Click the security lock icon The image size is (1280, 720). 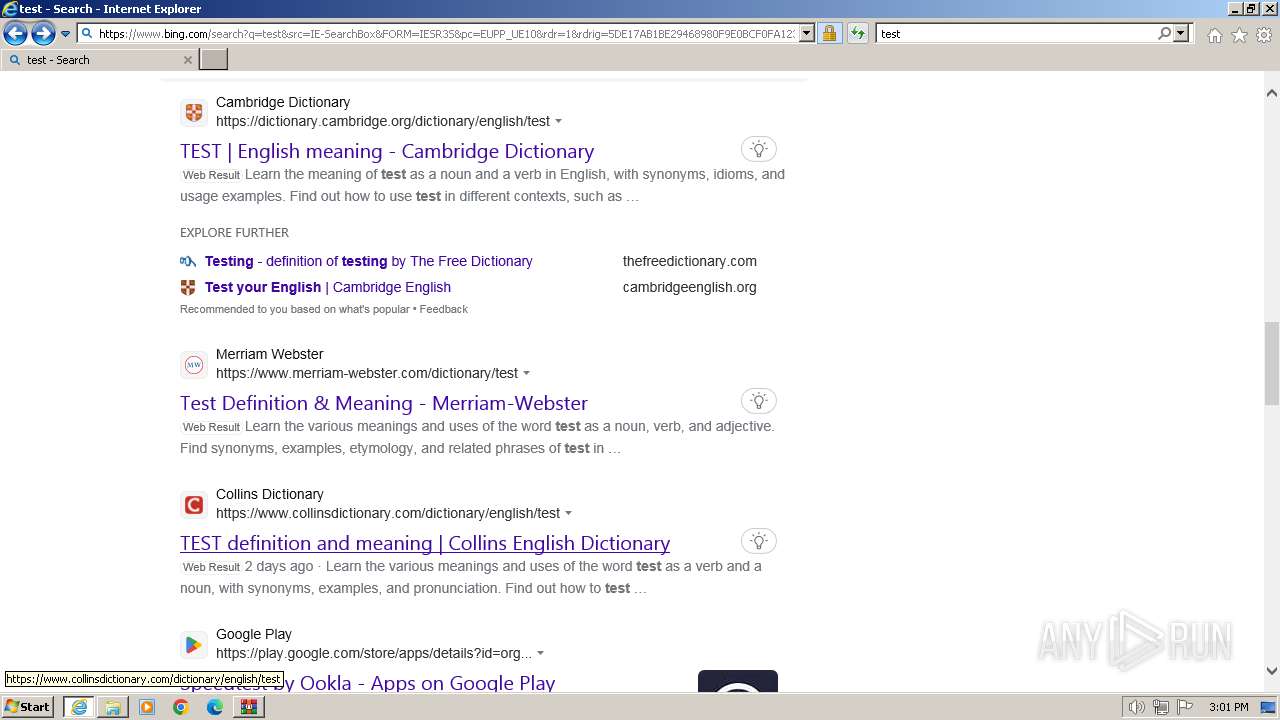click(829, 33)
